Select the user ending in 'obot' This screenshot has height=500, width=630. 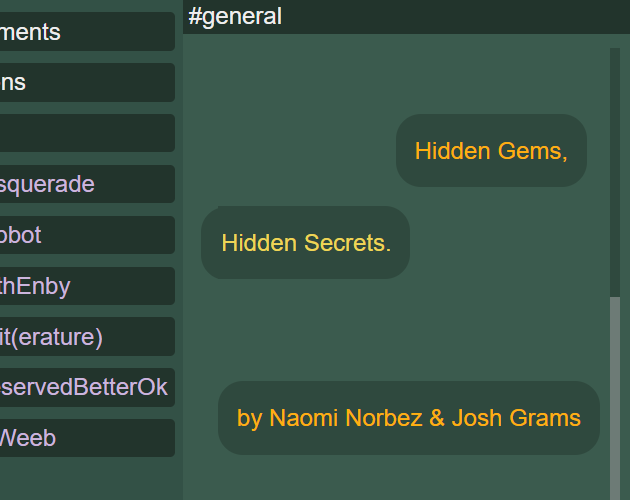87,235
